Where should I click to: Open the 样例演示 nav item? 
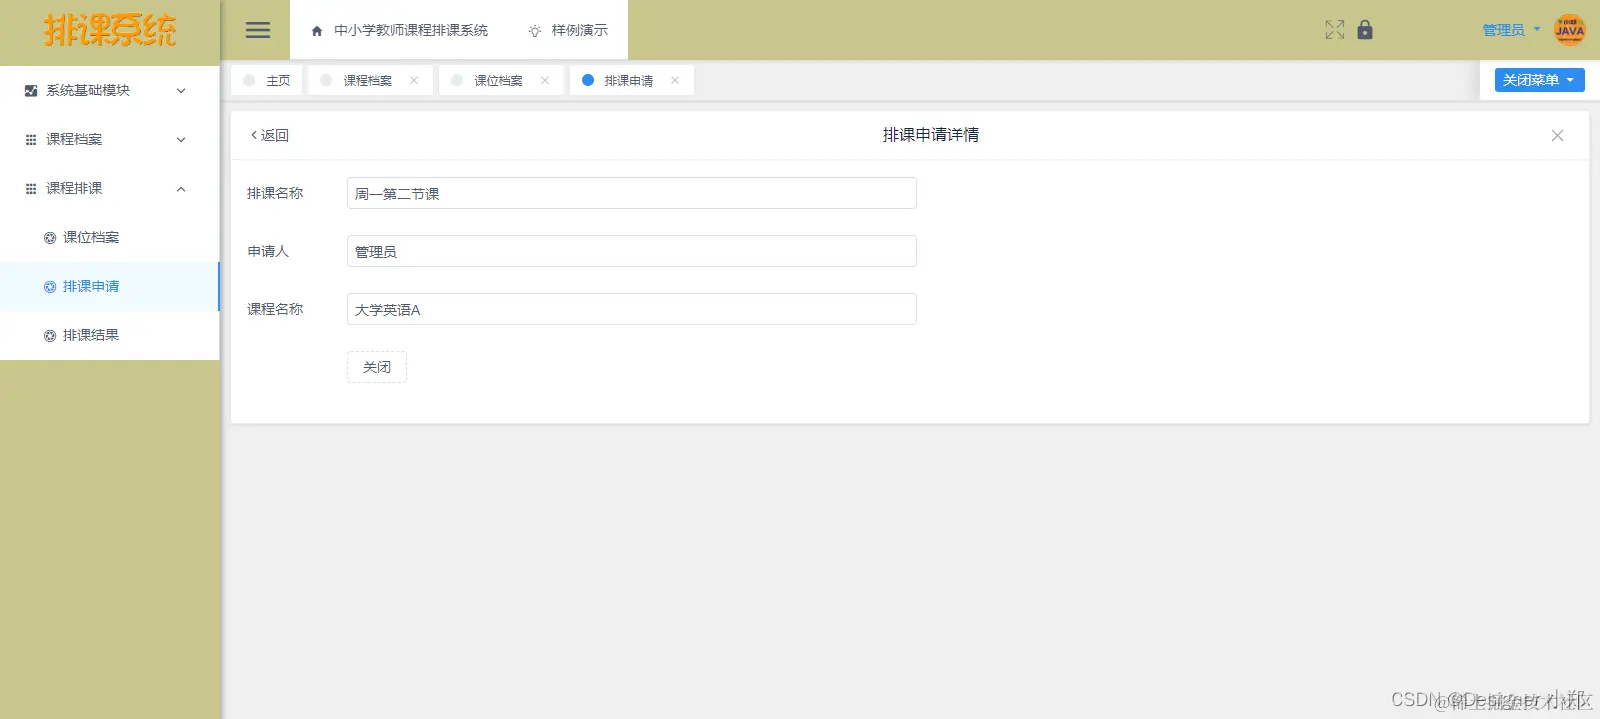pyautogui.click(x=568, y=31)
